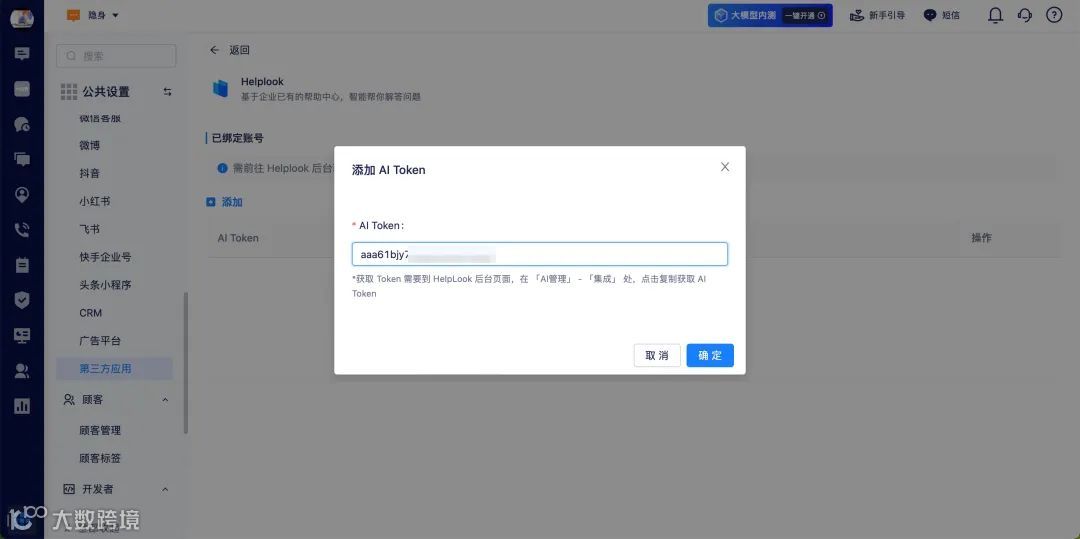This screenshot has width=1080, height=539.
Task: Click the 公共设置 grid icon
Action: click(69, 92)
